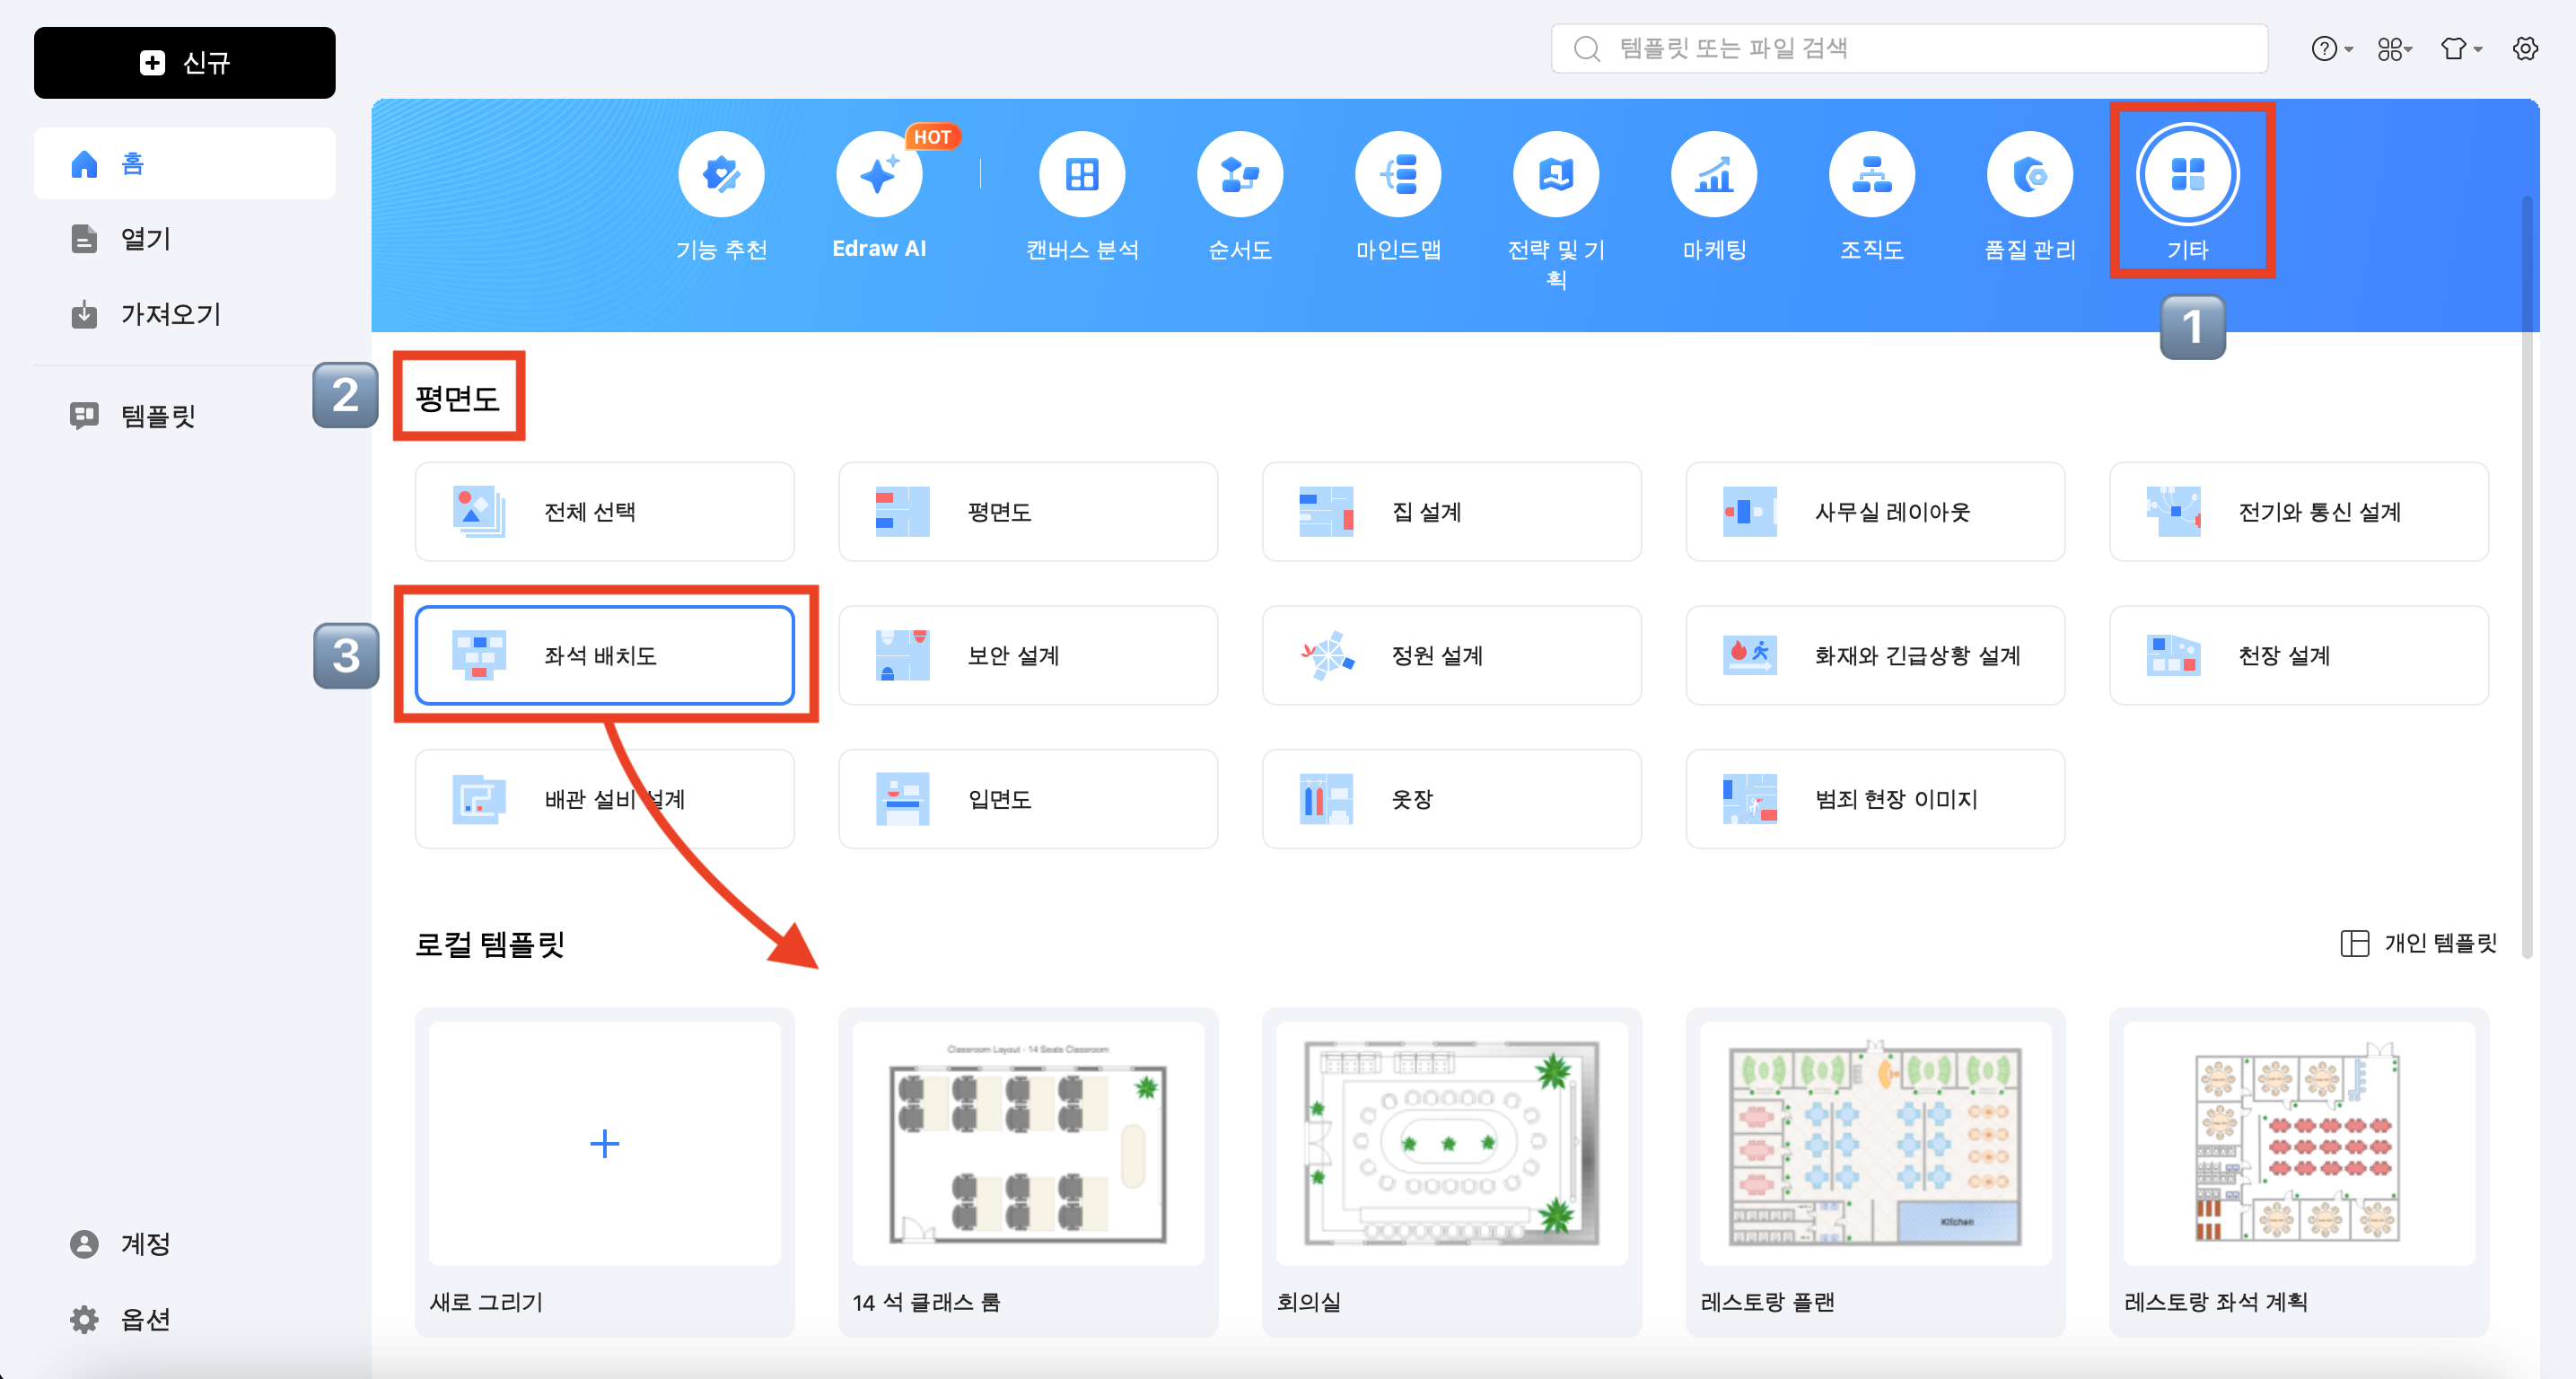Open the 회의실 template thumbnail

coord(1452,1144)
